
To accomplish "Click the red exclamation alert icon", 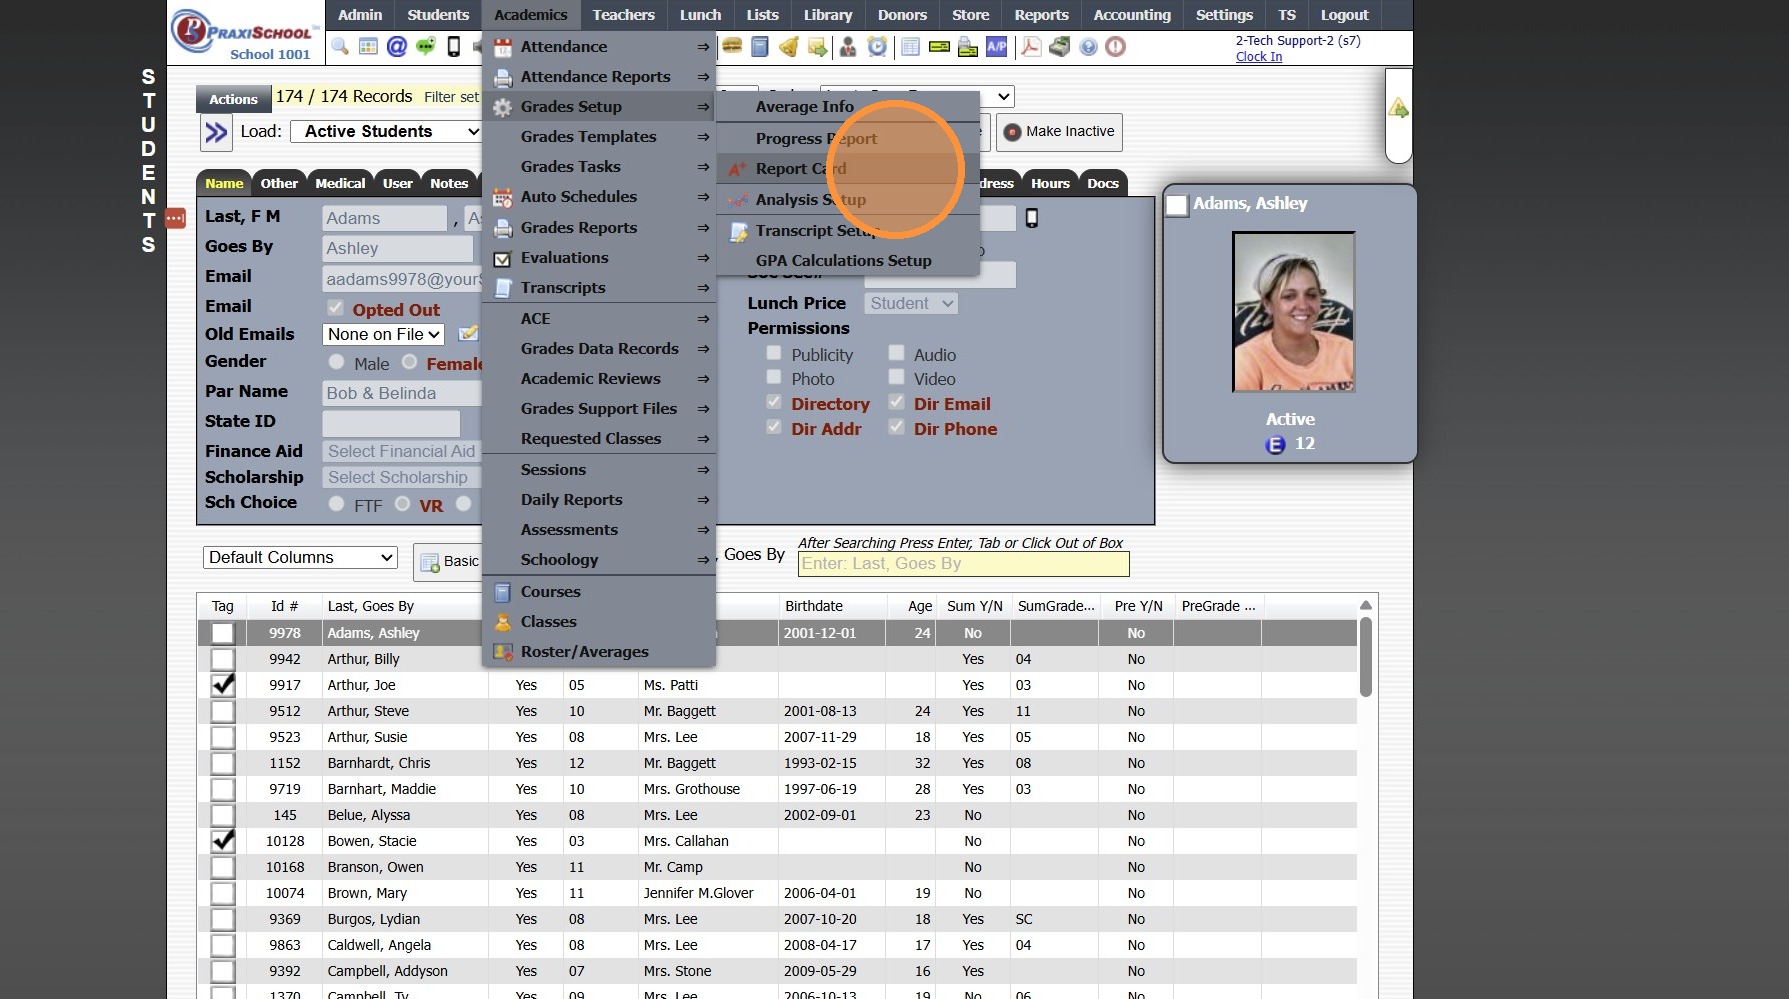I will coord(1116,46).
